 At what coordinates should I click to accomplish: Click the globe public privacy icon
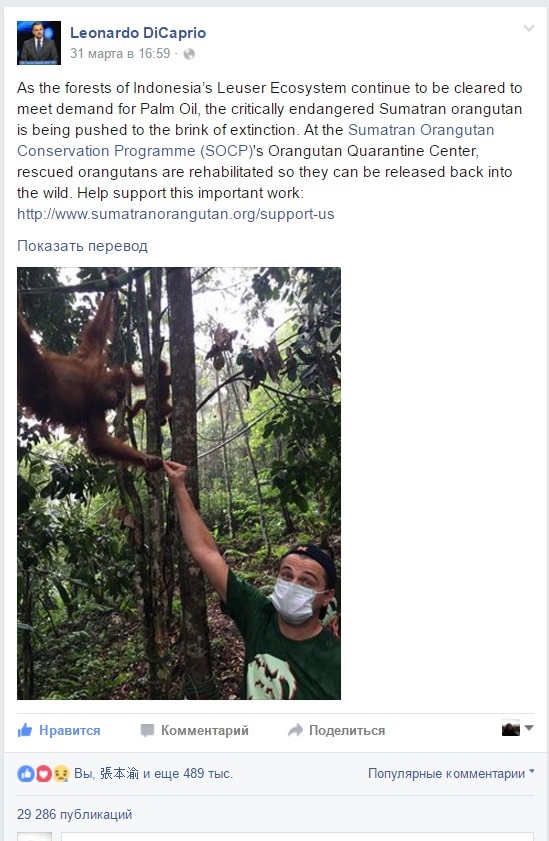tap(189, 54)
